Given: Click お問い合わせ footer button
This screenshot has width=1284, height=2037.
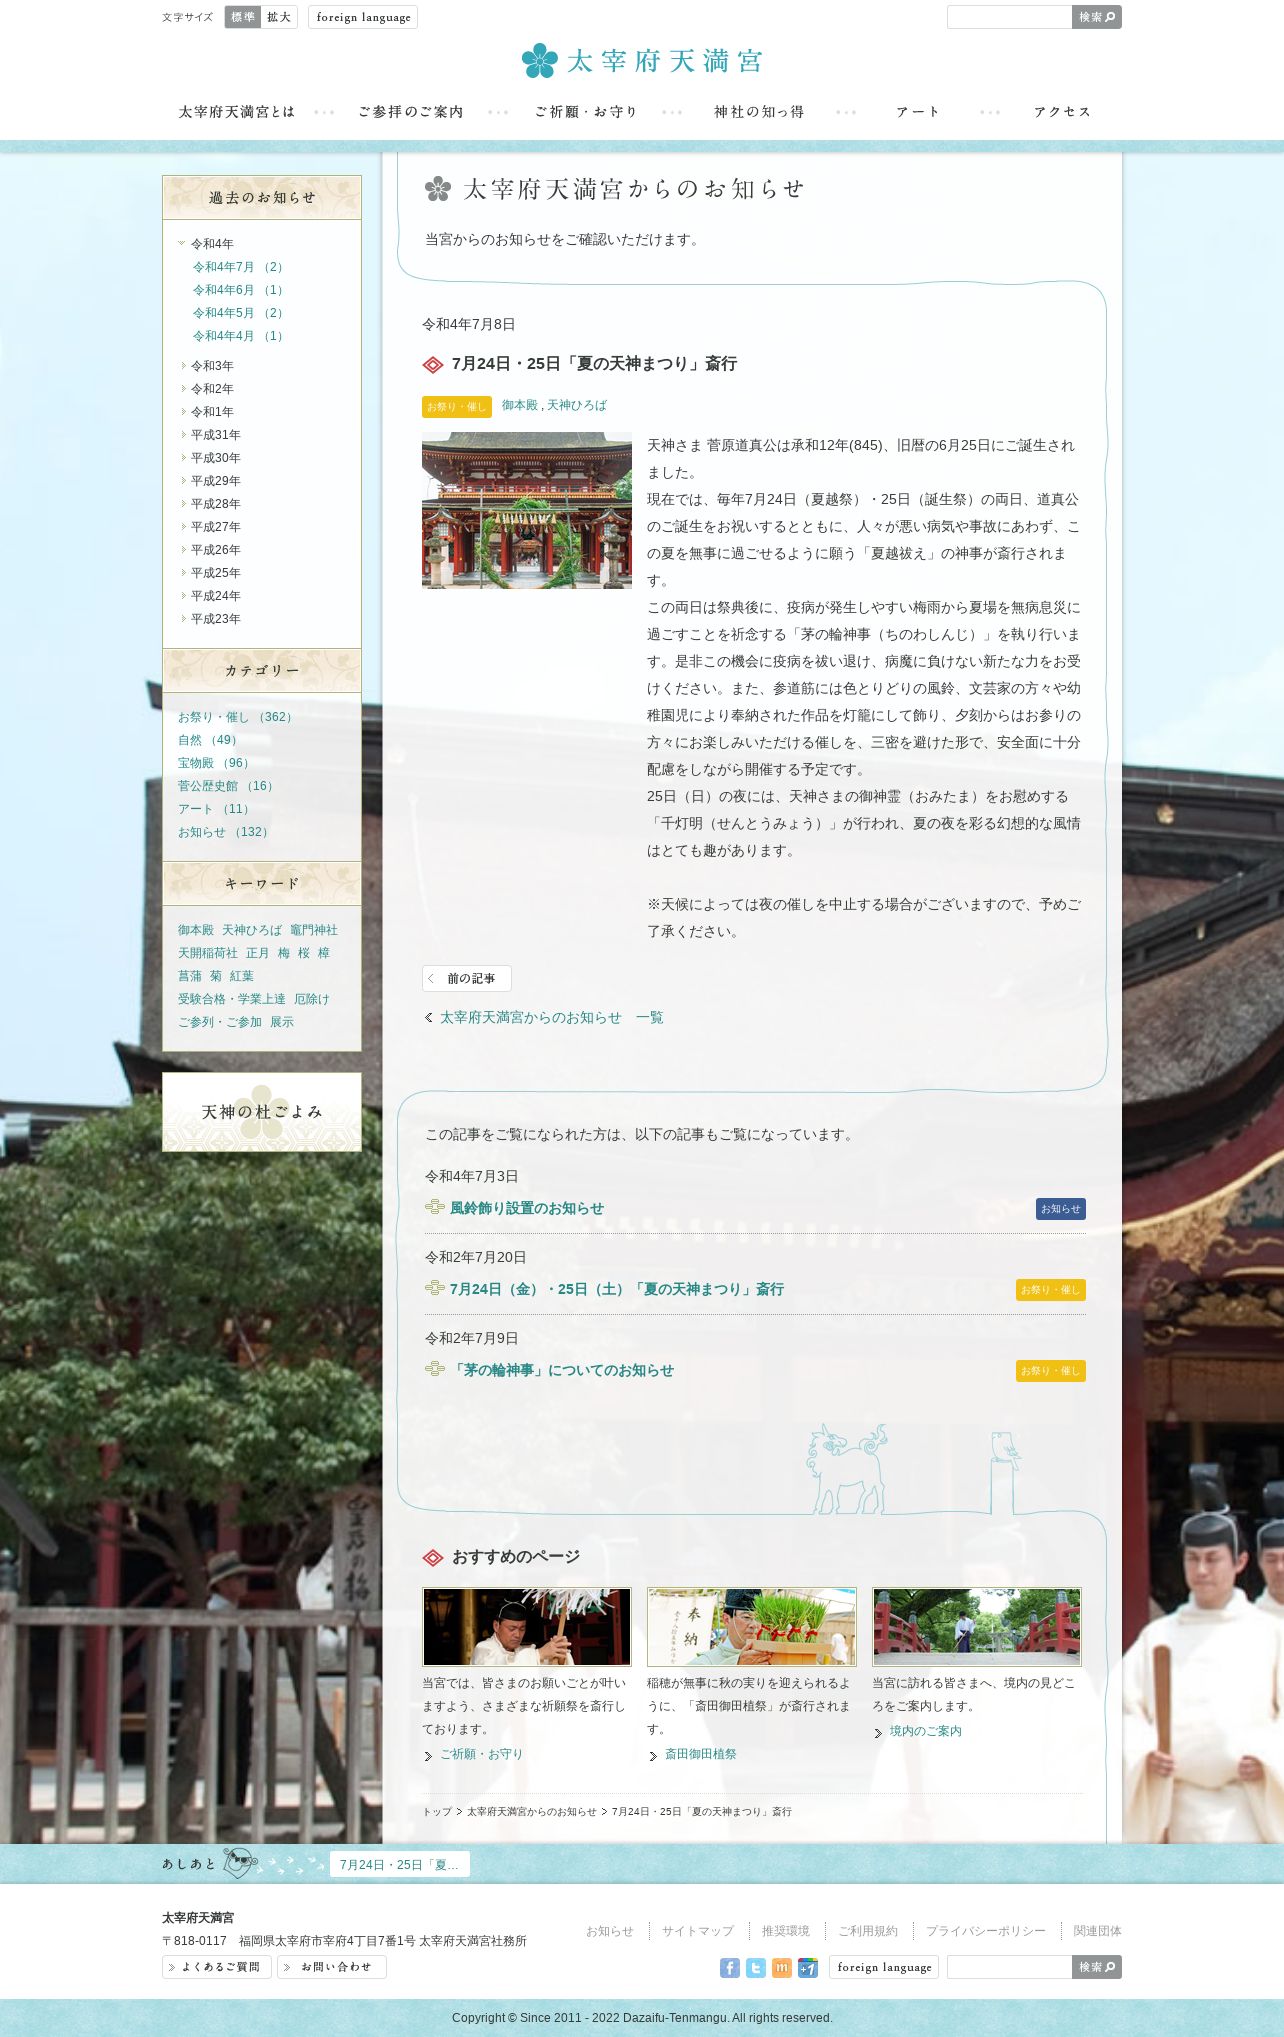Looking at the screenshot, I should (332, 1967).
